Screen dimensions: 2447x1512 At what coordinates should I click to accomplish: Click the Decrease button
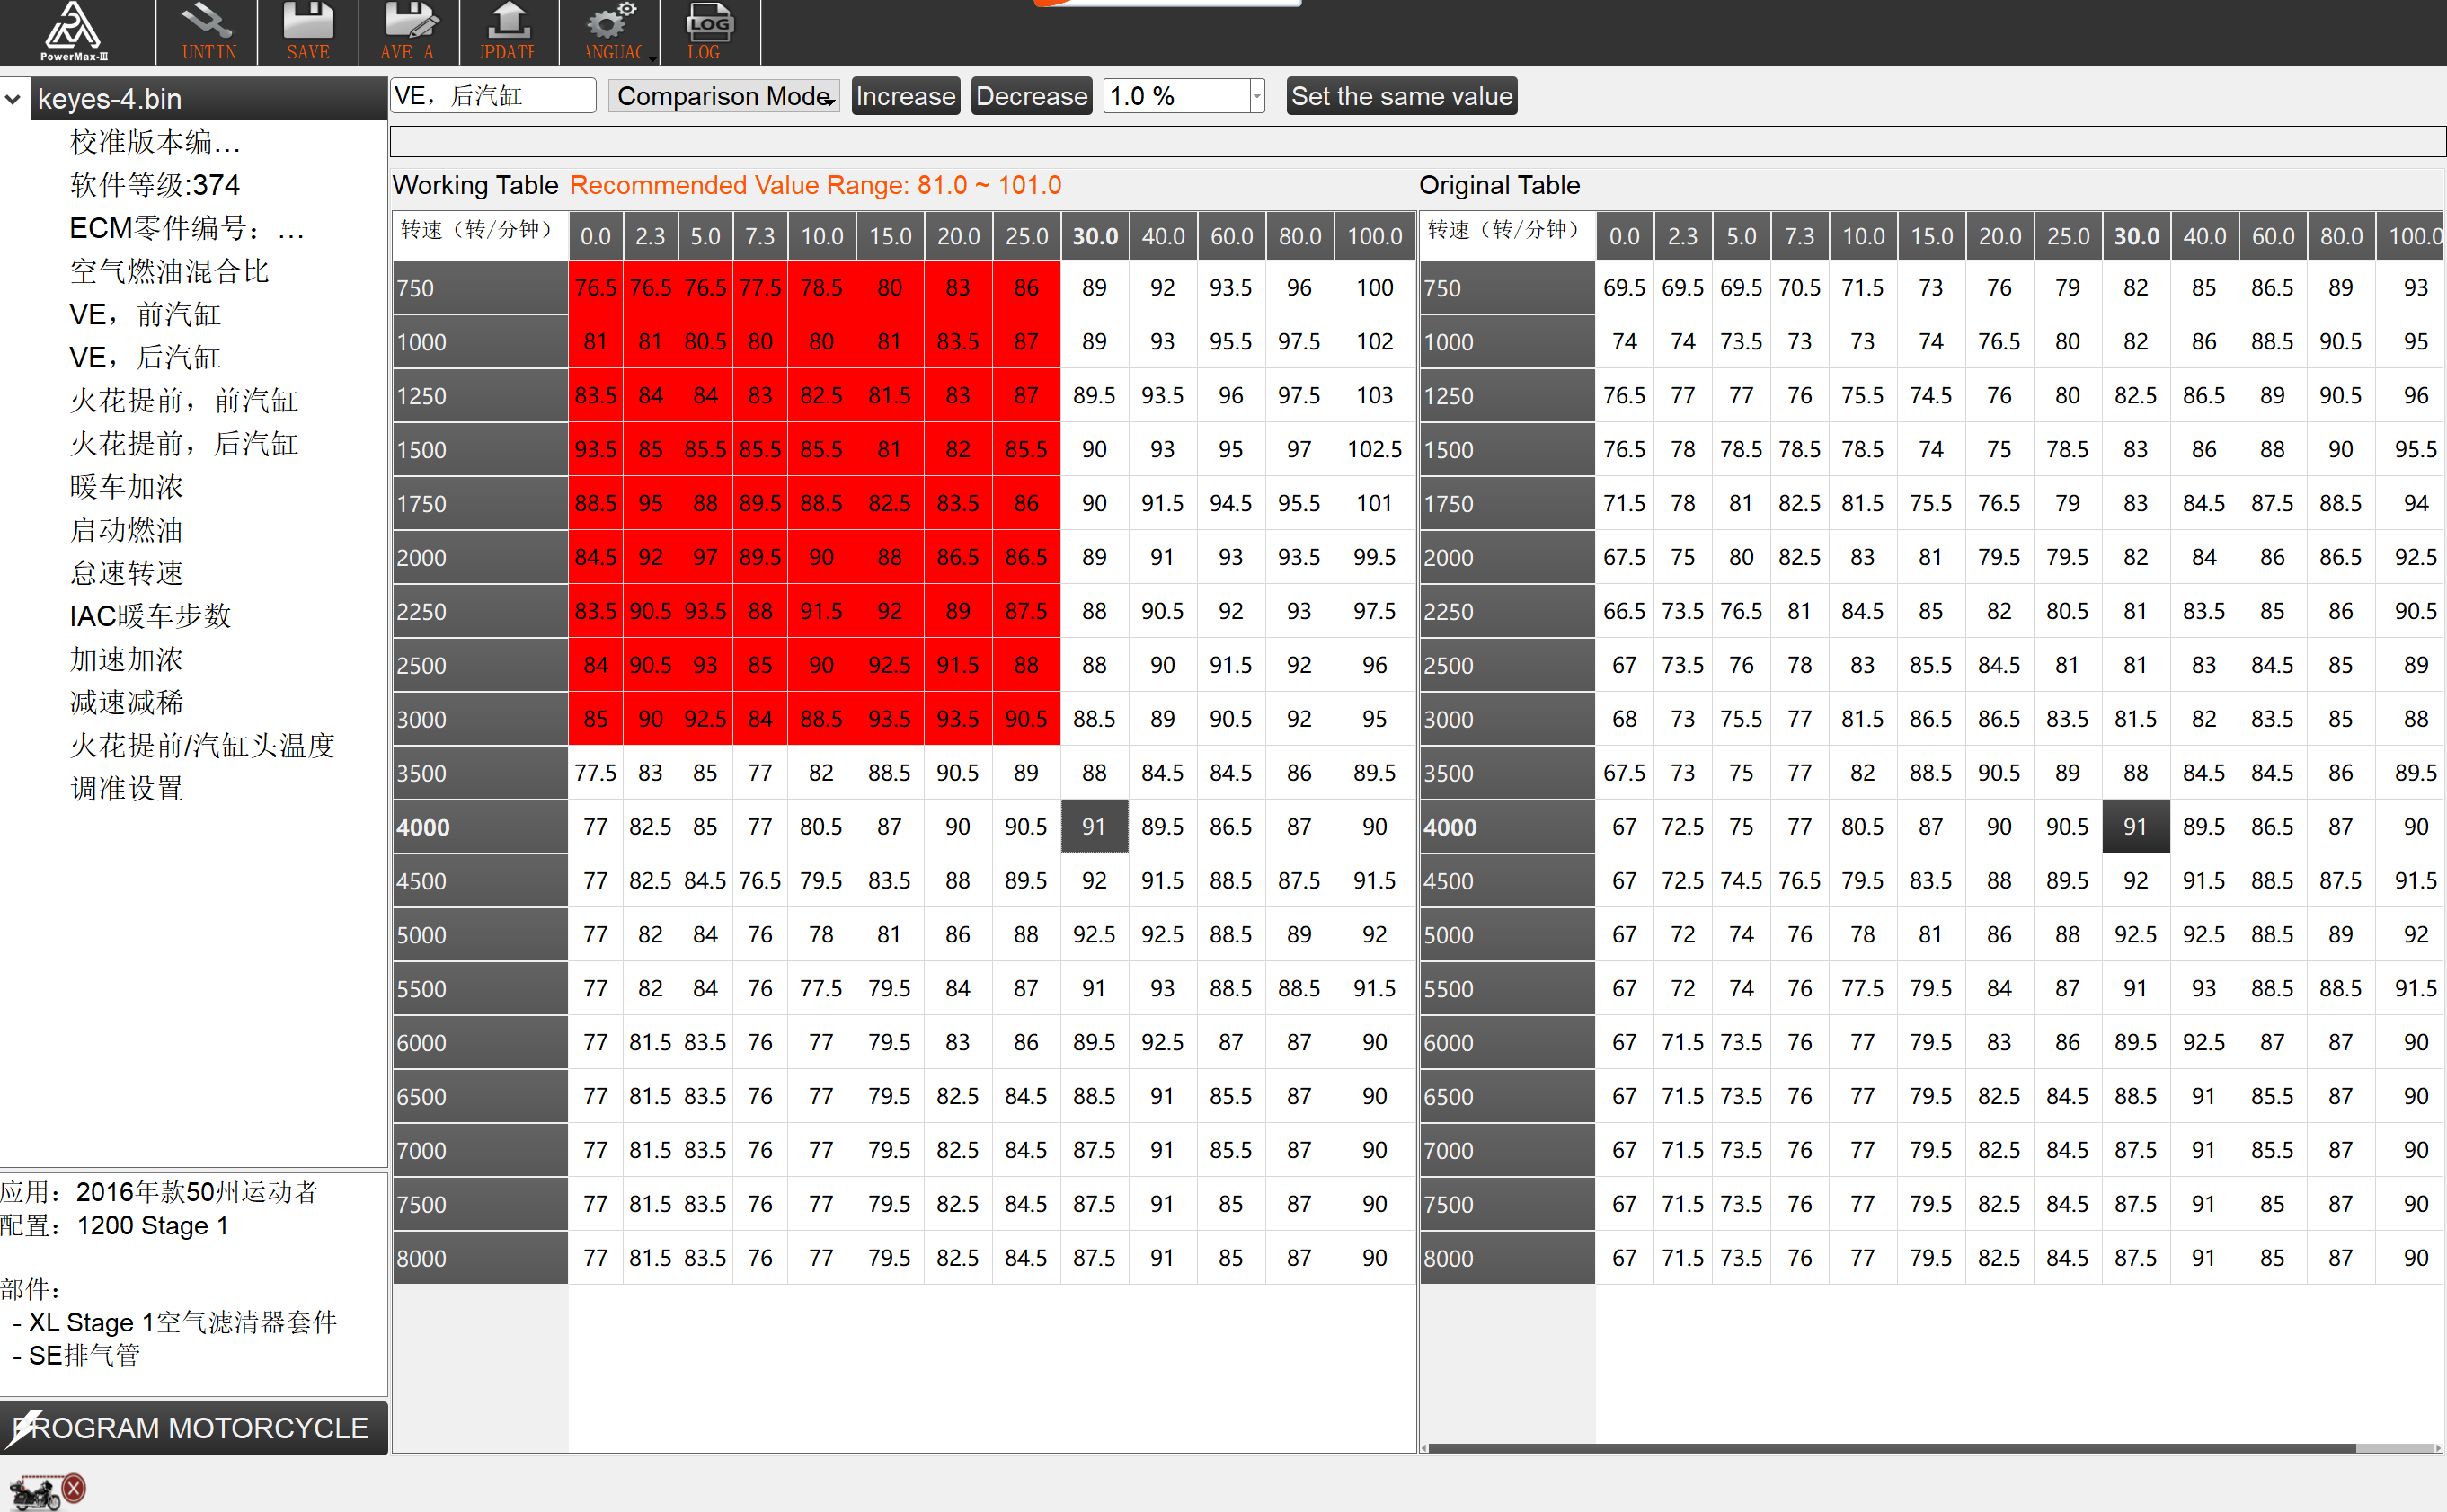pyautogui.click(x=1031, y=96)
